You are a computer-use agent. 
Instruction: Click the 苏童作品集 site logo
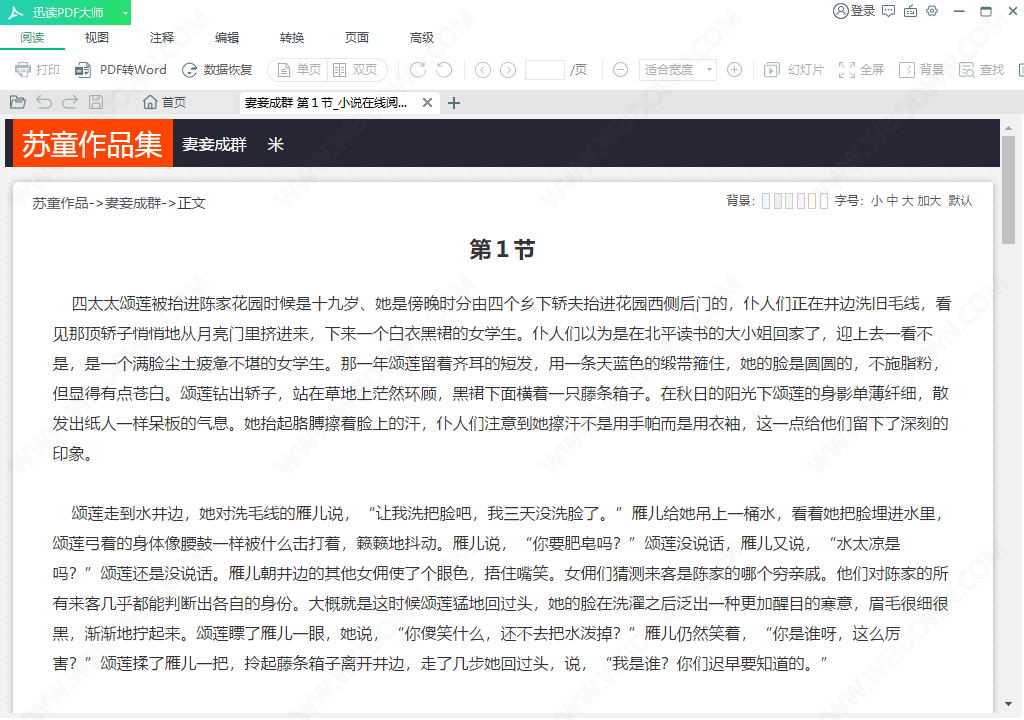[92, 144]
